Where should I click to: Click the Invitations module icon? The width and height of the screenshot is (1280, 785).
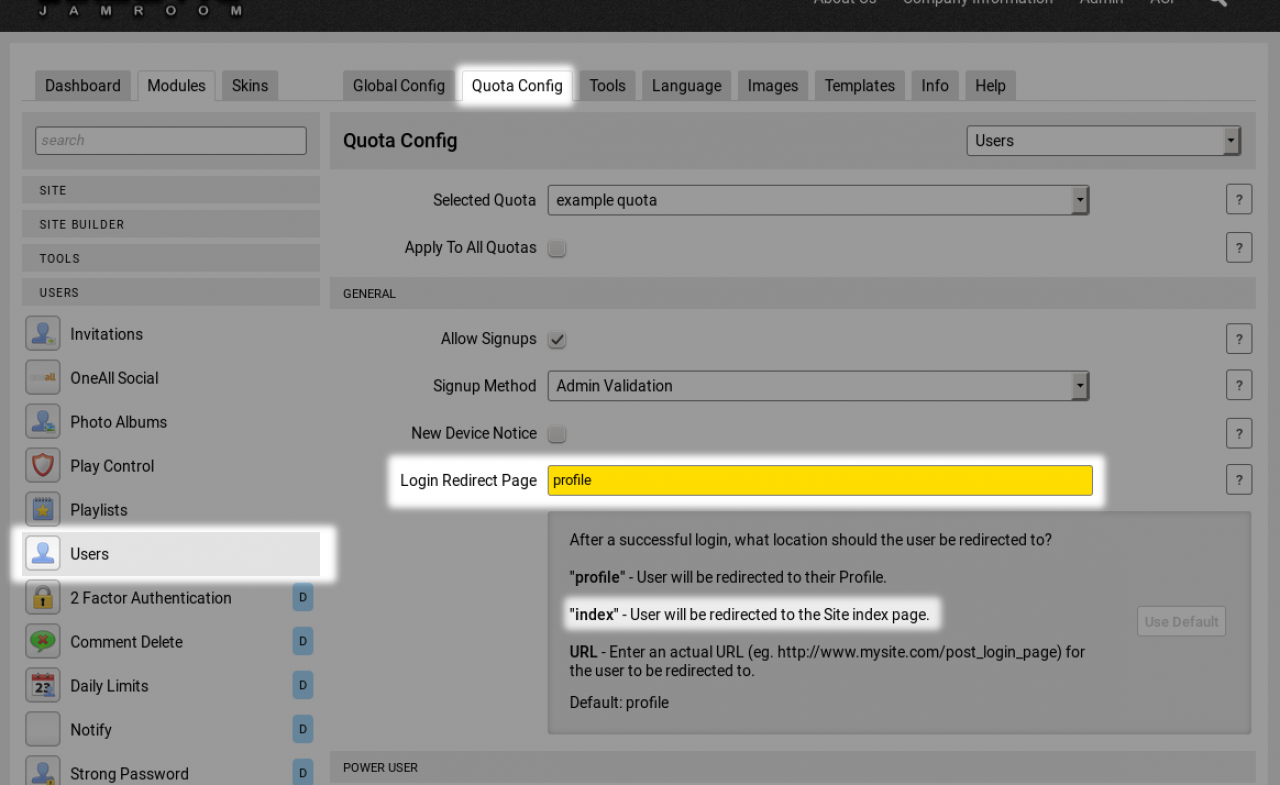43,334
